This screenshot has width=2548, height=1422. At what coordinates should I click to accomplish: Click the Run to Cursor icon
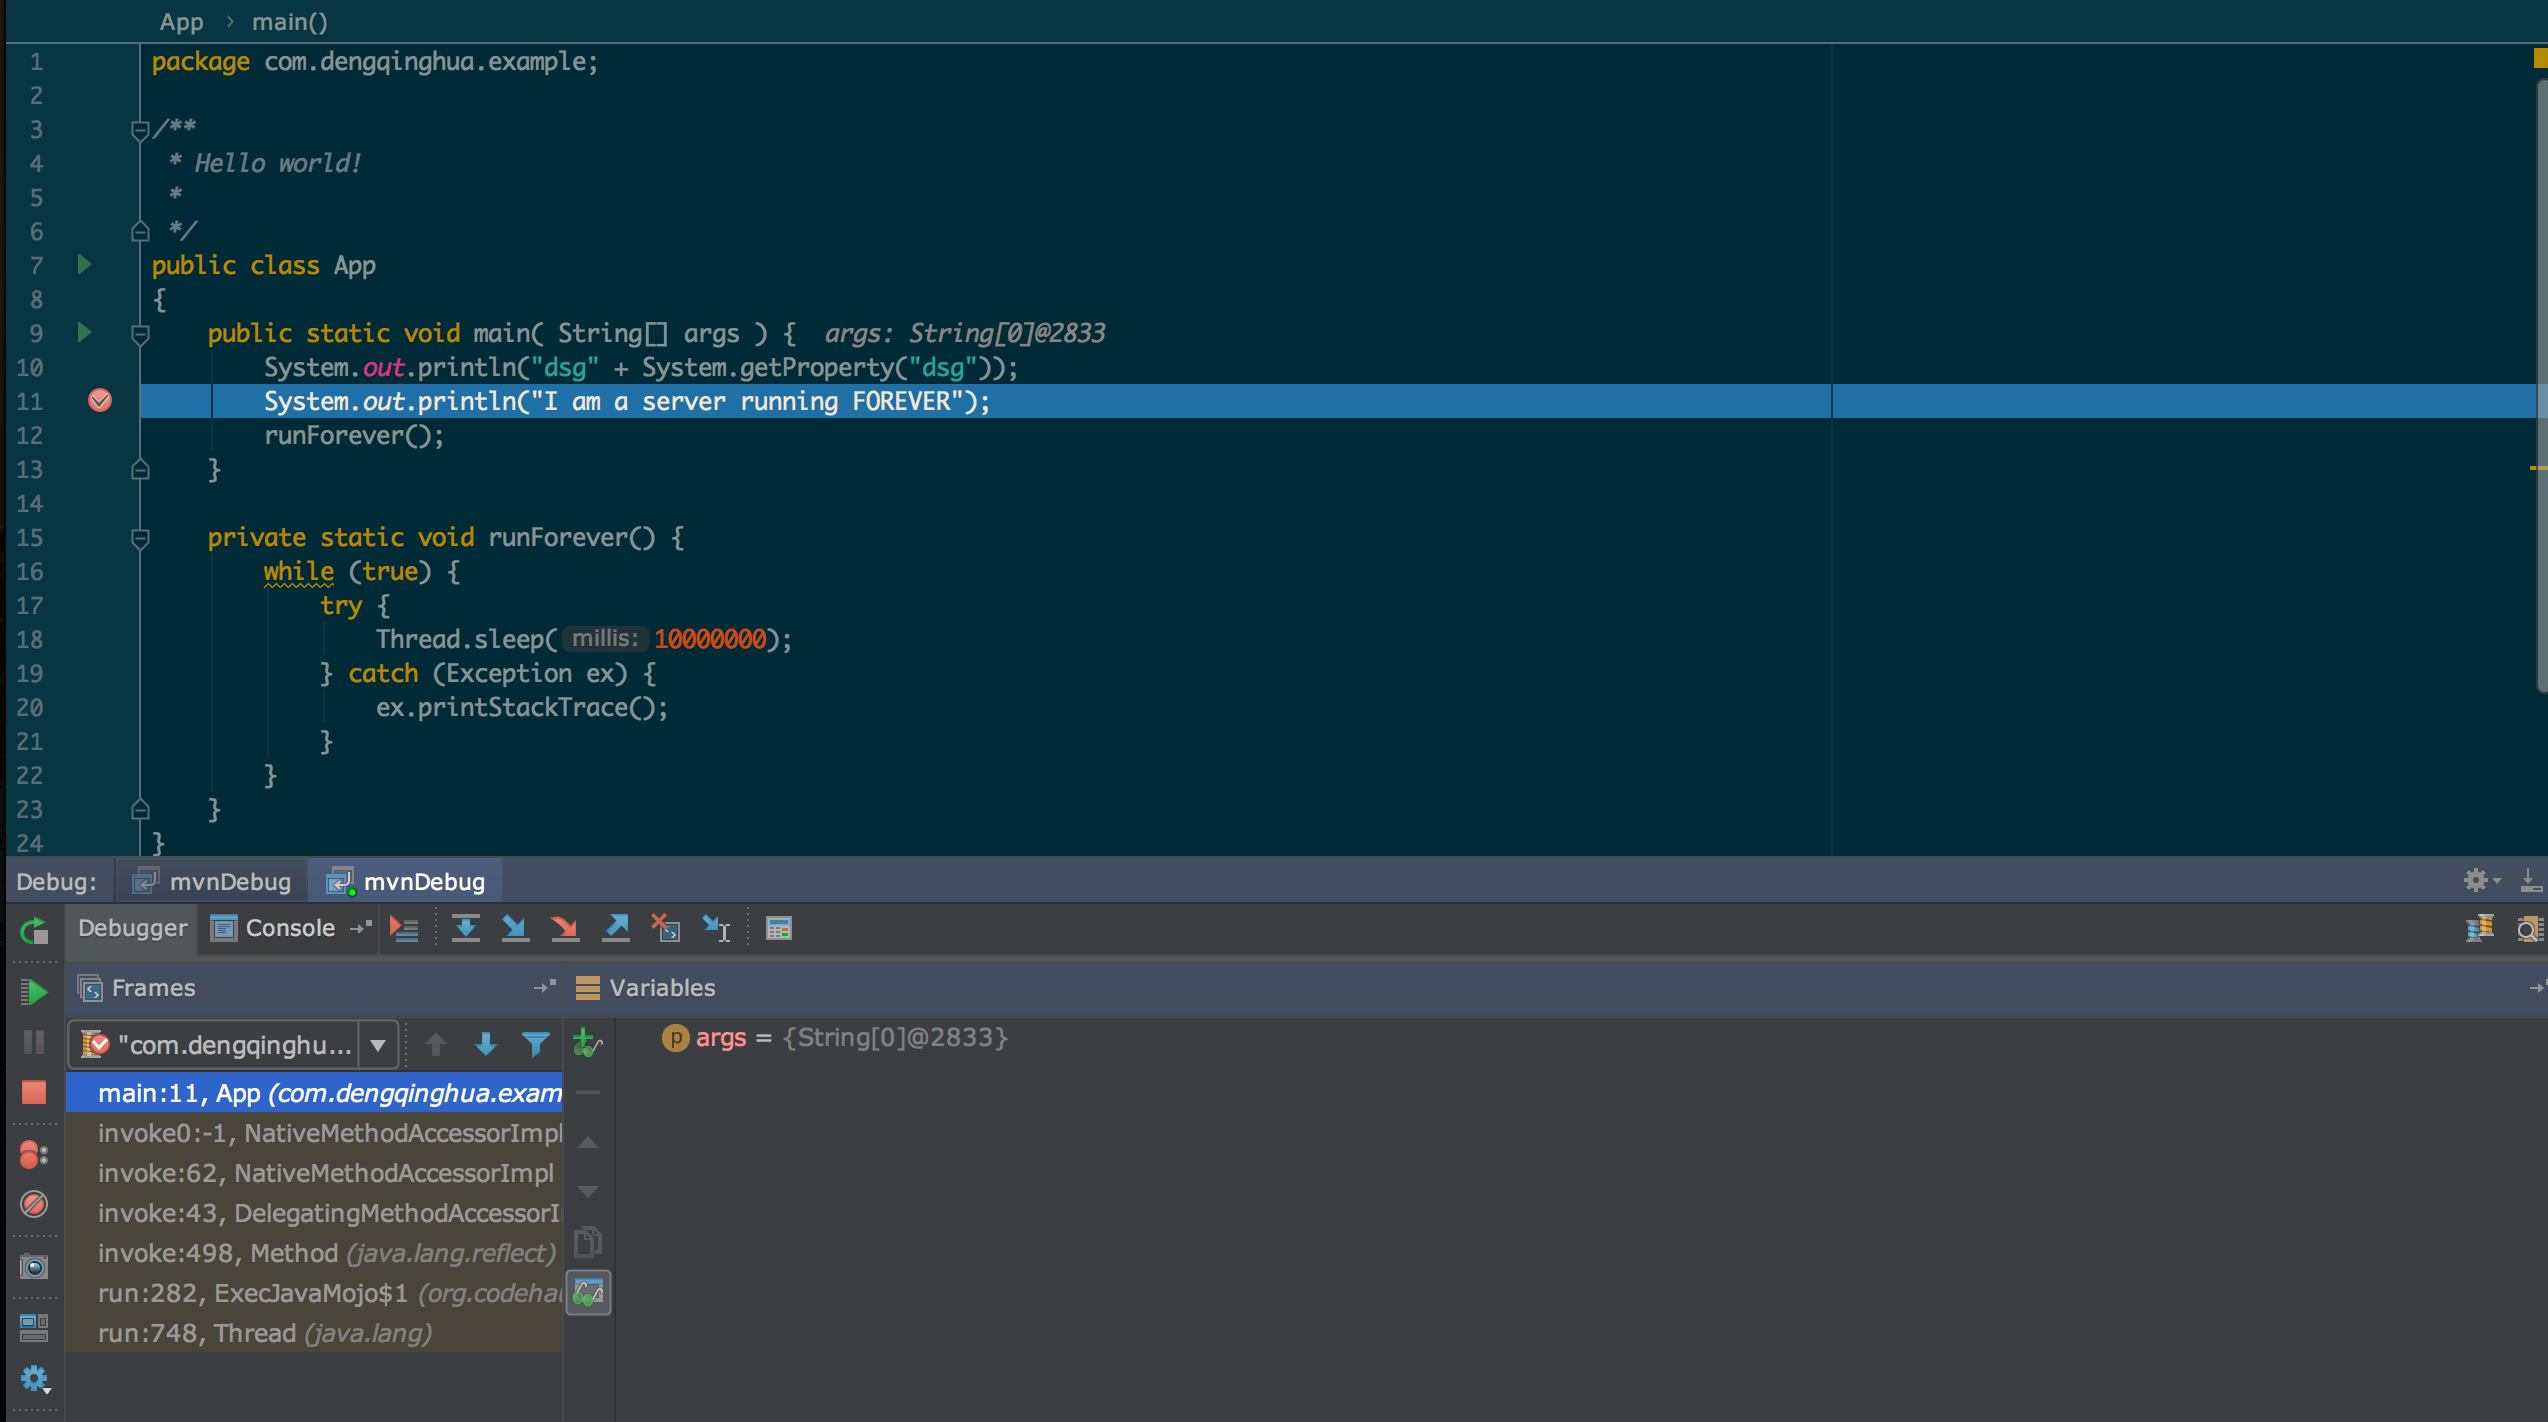pos(716,928)
